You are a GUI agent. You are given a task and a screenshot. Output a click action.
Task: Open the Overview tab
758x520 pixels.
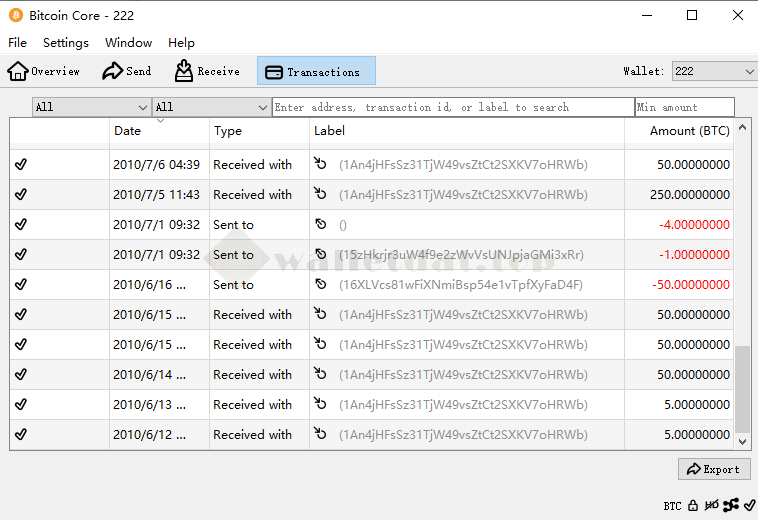(x=44, y=71)
